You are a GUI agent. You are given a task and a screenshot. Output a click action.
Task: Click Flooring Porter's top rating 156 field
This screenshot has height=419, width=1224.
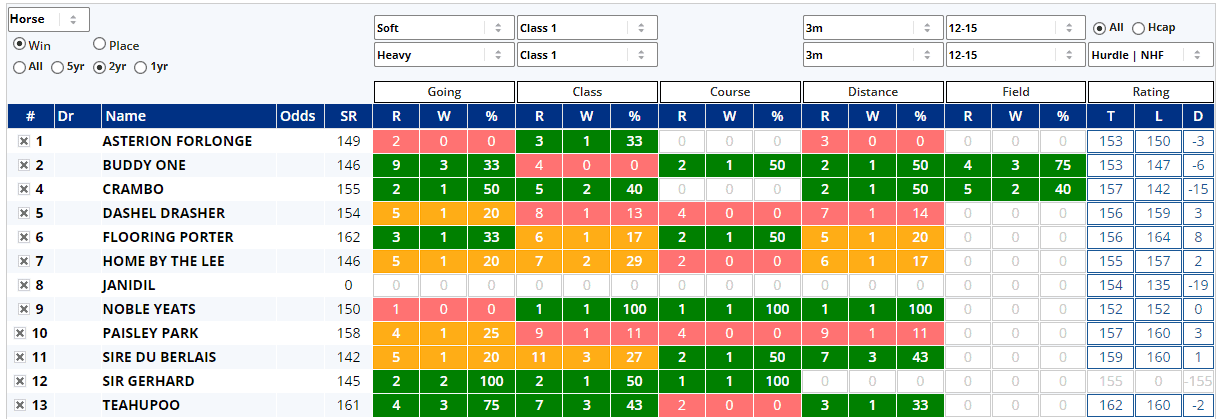[1111, 238]
